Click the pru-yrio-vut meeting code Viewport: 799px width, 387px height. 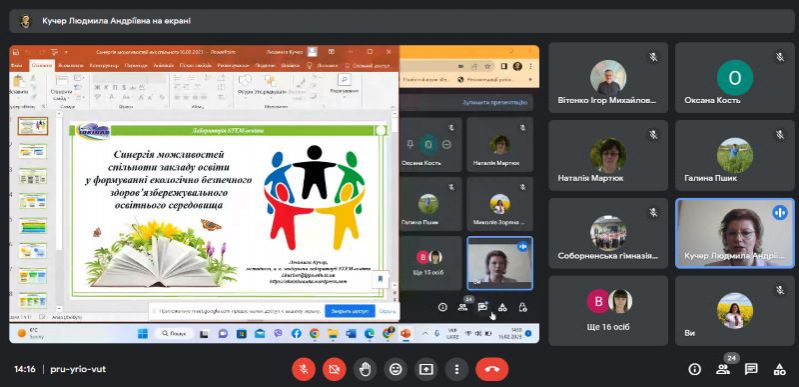pos(78,369)
